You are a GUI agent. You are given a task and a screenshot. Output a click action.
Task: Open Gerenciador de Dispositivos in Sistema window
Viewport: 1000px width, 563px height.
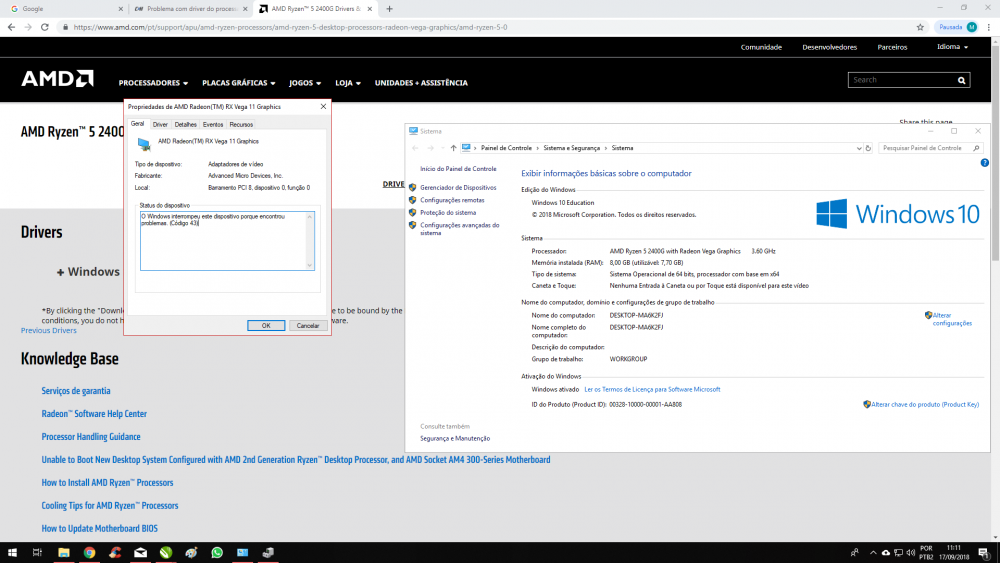pyautogui.click(x=458, y=187)
